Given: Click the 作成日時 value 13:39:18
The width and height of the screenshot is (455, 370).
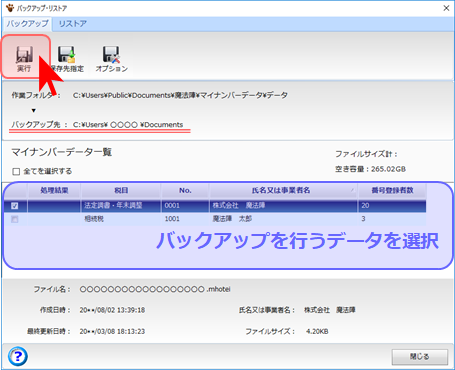Looking at the screenshot, I should pyautogui.click(x=112, y=310).
